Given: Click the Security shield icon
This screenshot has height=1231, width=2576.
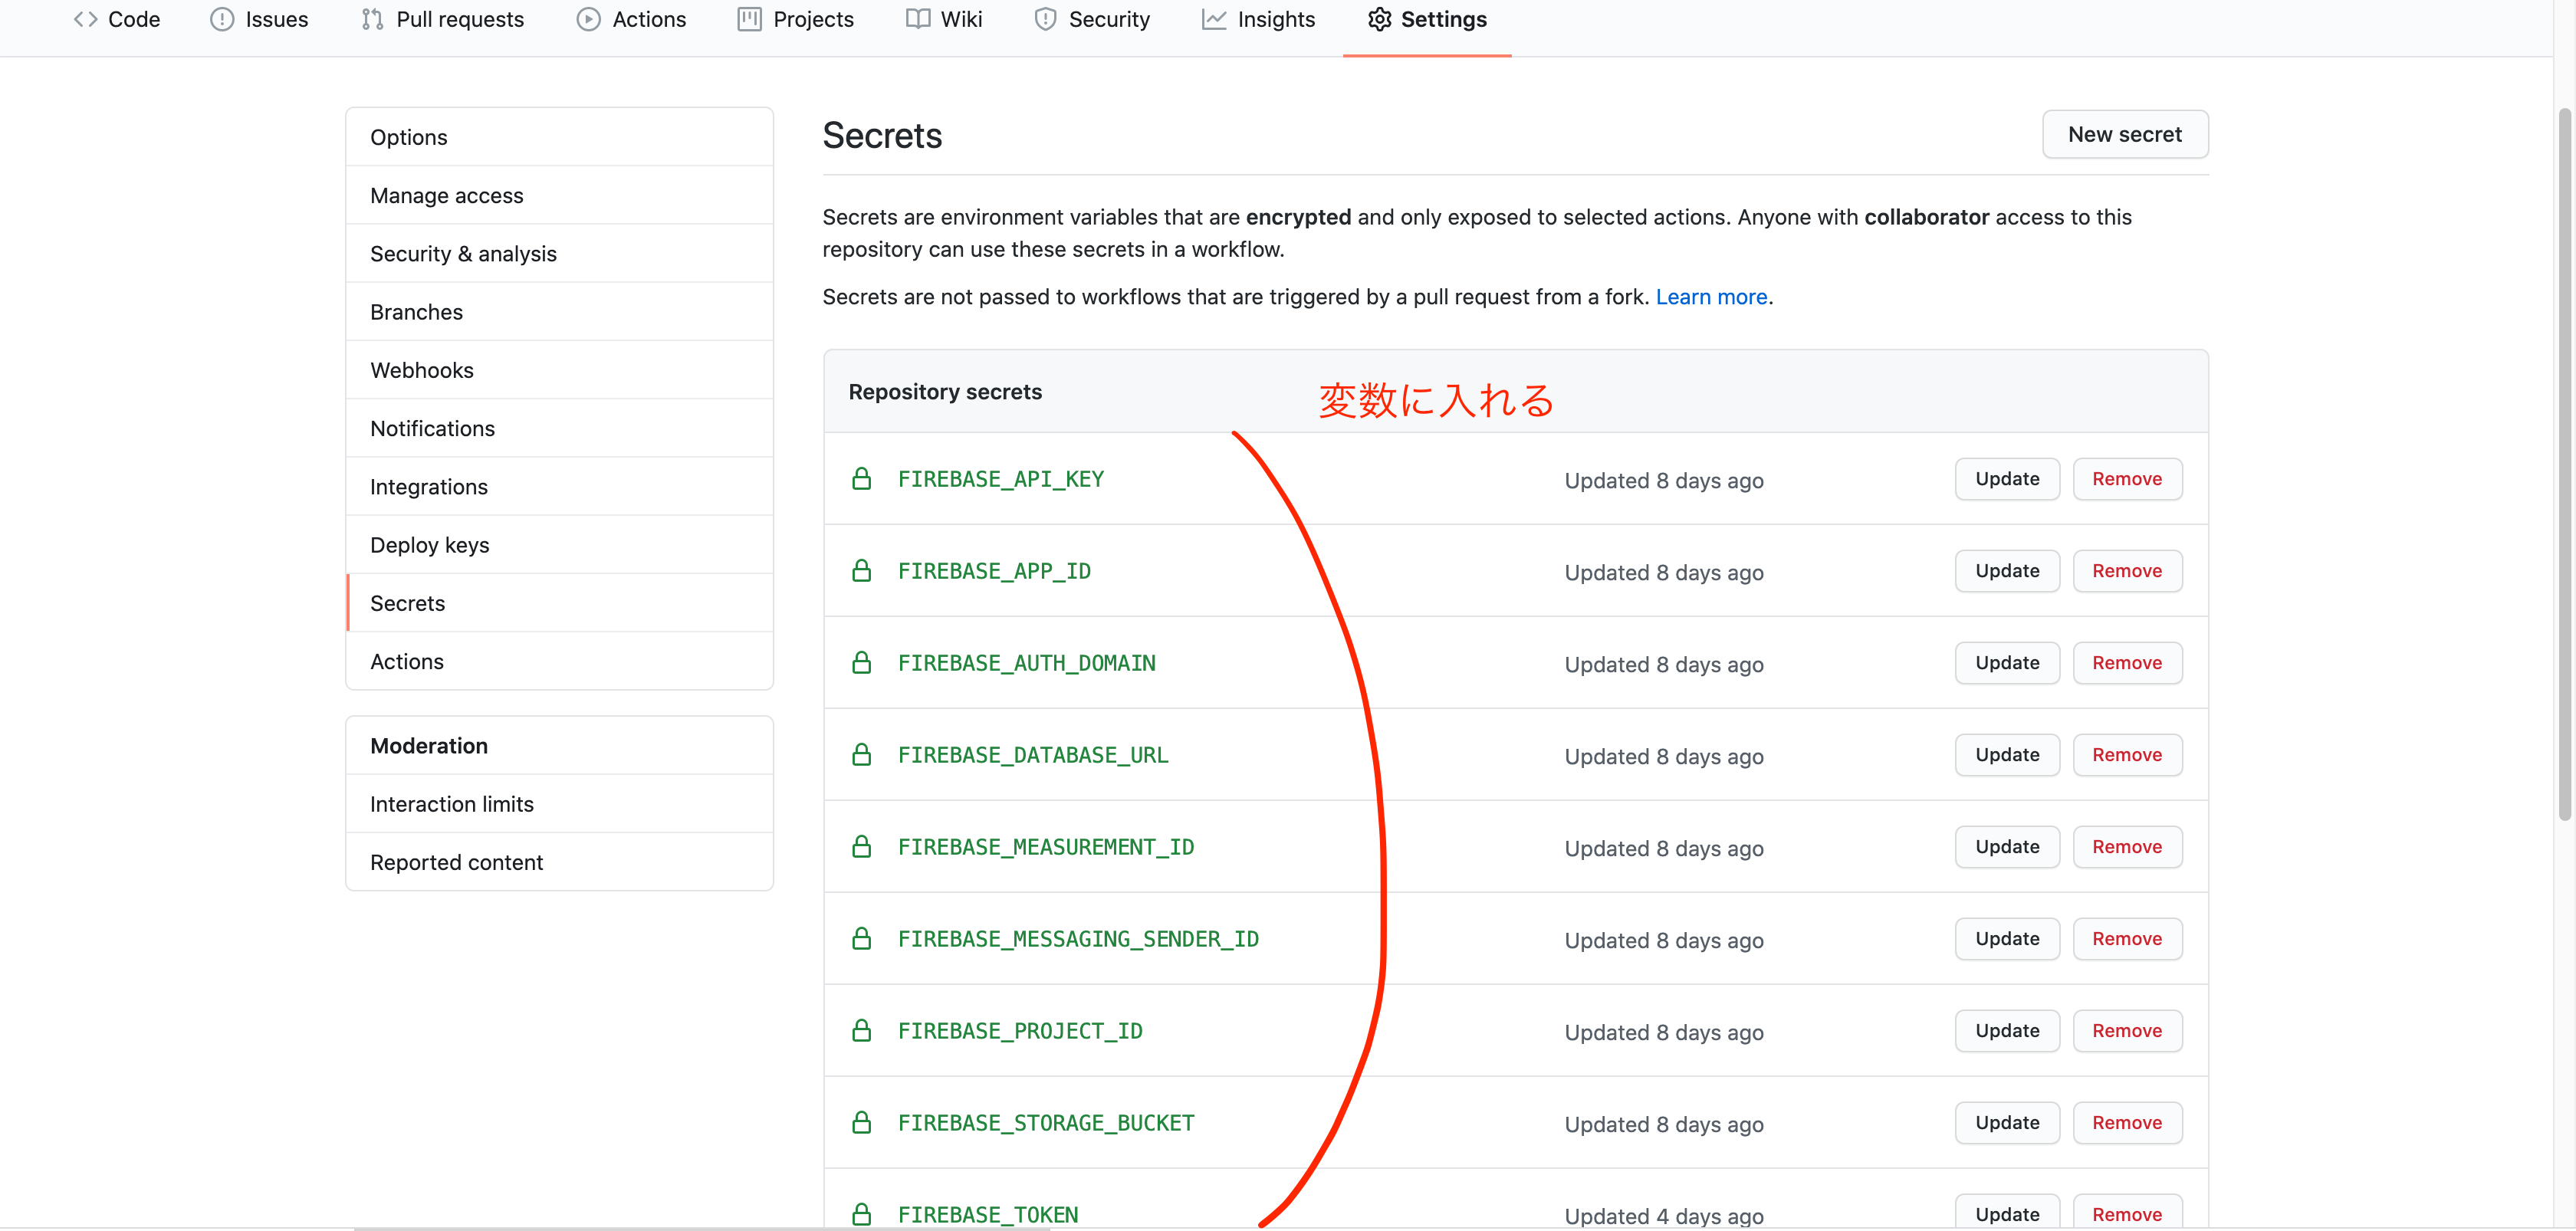Looking at the screenshot, I should pyautogui.click(x=1045, y=19).
